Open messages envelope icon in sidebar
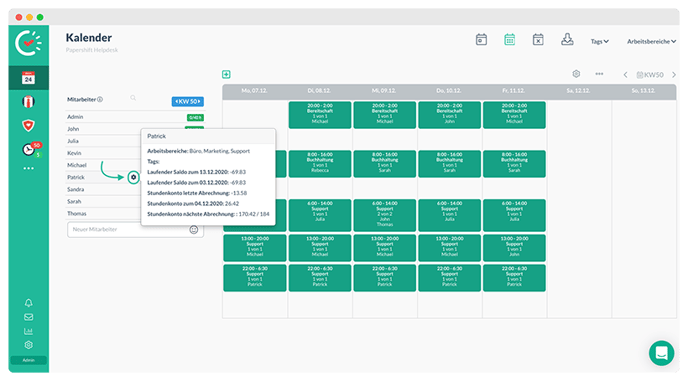Screen dimensions: 688x381 tap(29, 317)
